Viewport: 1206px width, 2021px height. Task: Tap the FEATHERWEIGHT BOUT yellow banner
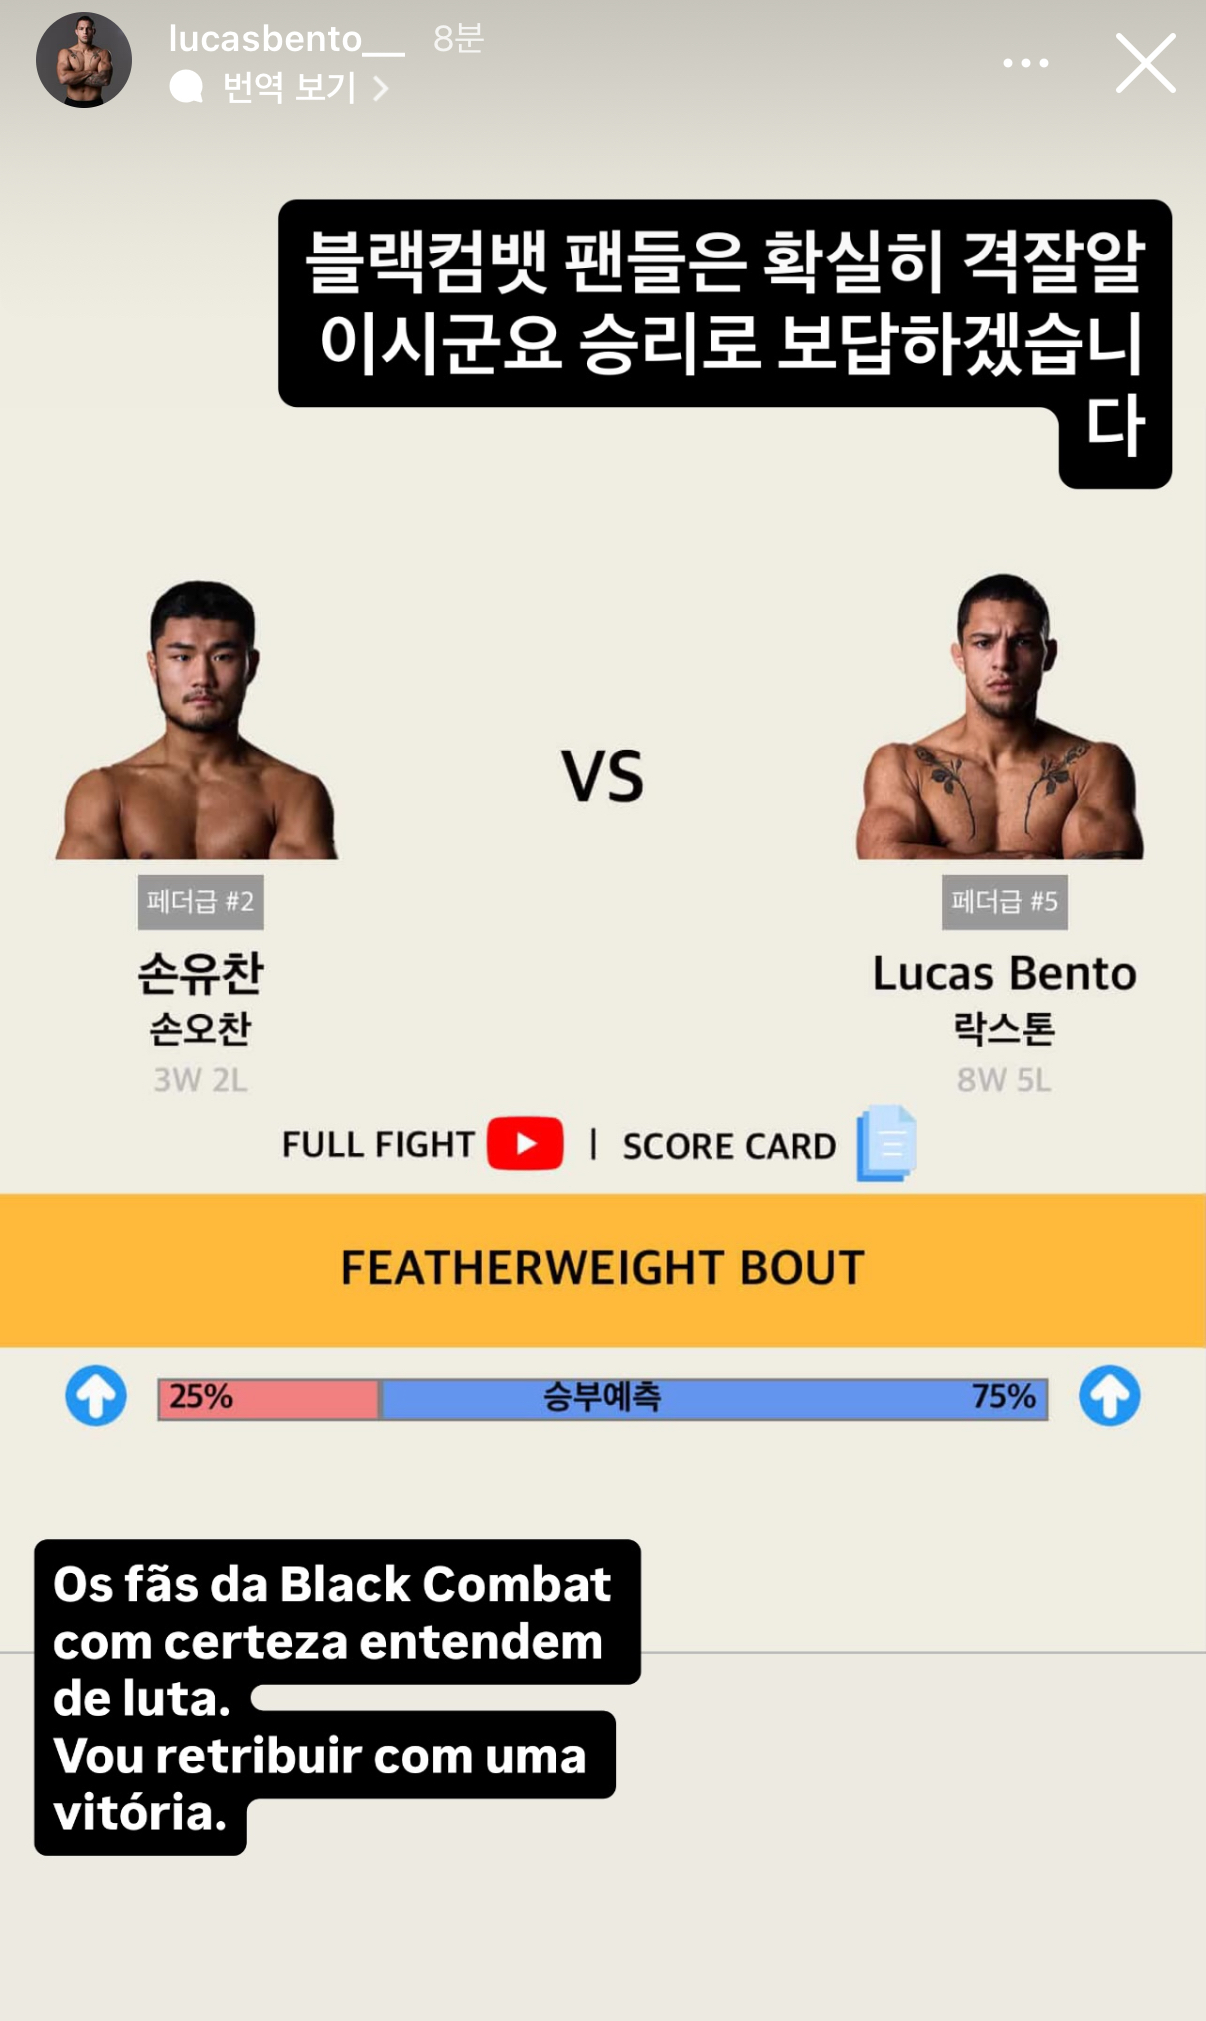coord(603,1270)
